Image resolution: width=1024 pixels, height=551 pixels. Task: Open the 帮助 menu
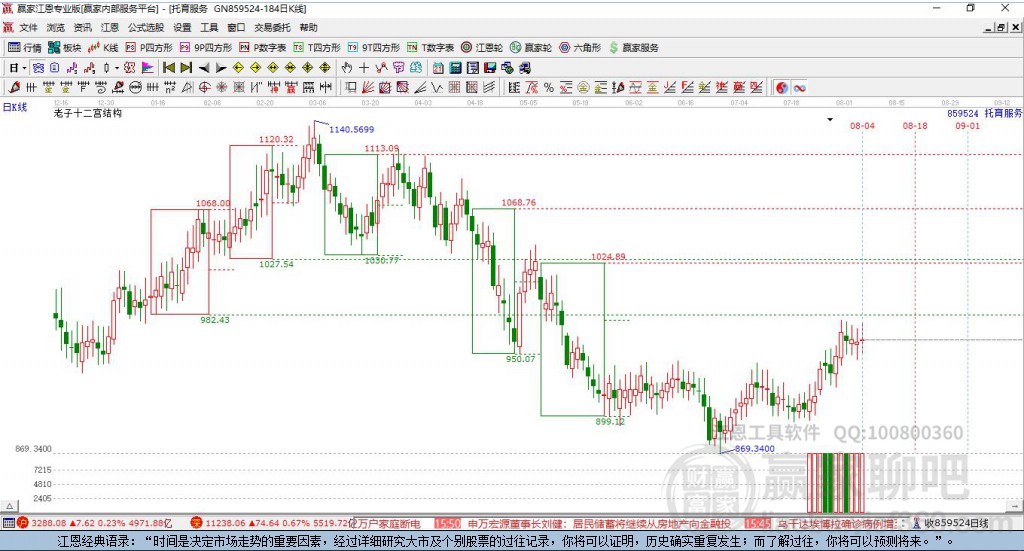[308, 27]
